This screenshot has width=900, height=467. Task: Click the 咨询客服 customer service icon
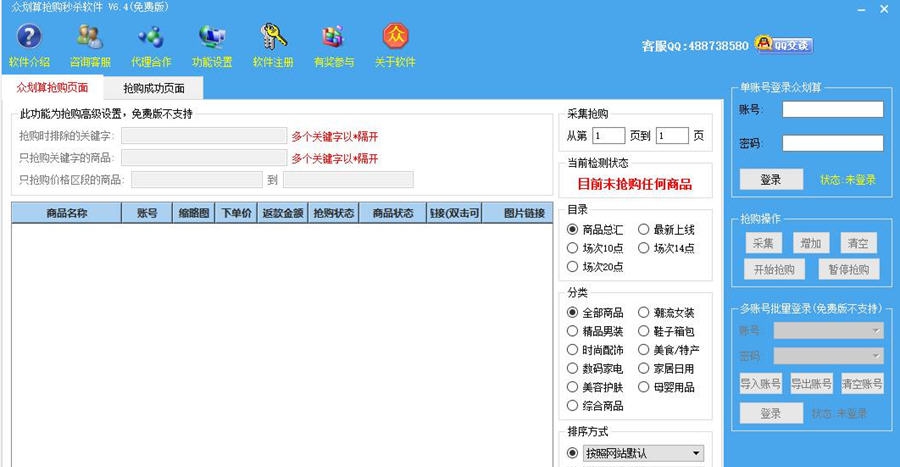[x=90, y=37]
